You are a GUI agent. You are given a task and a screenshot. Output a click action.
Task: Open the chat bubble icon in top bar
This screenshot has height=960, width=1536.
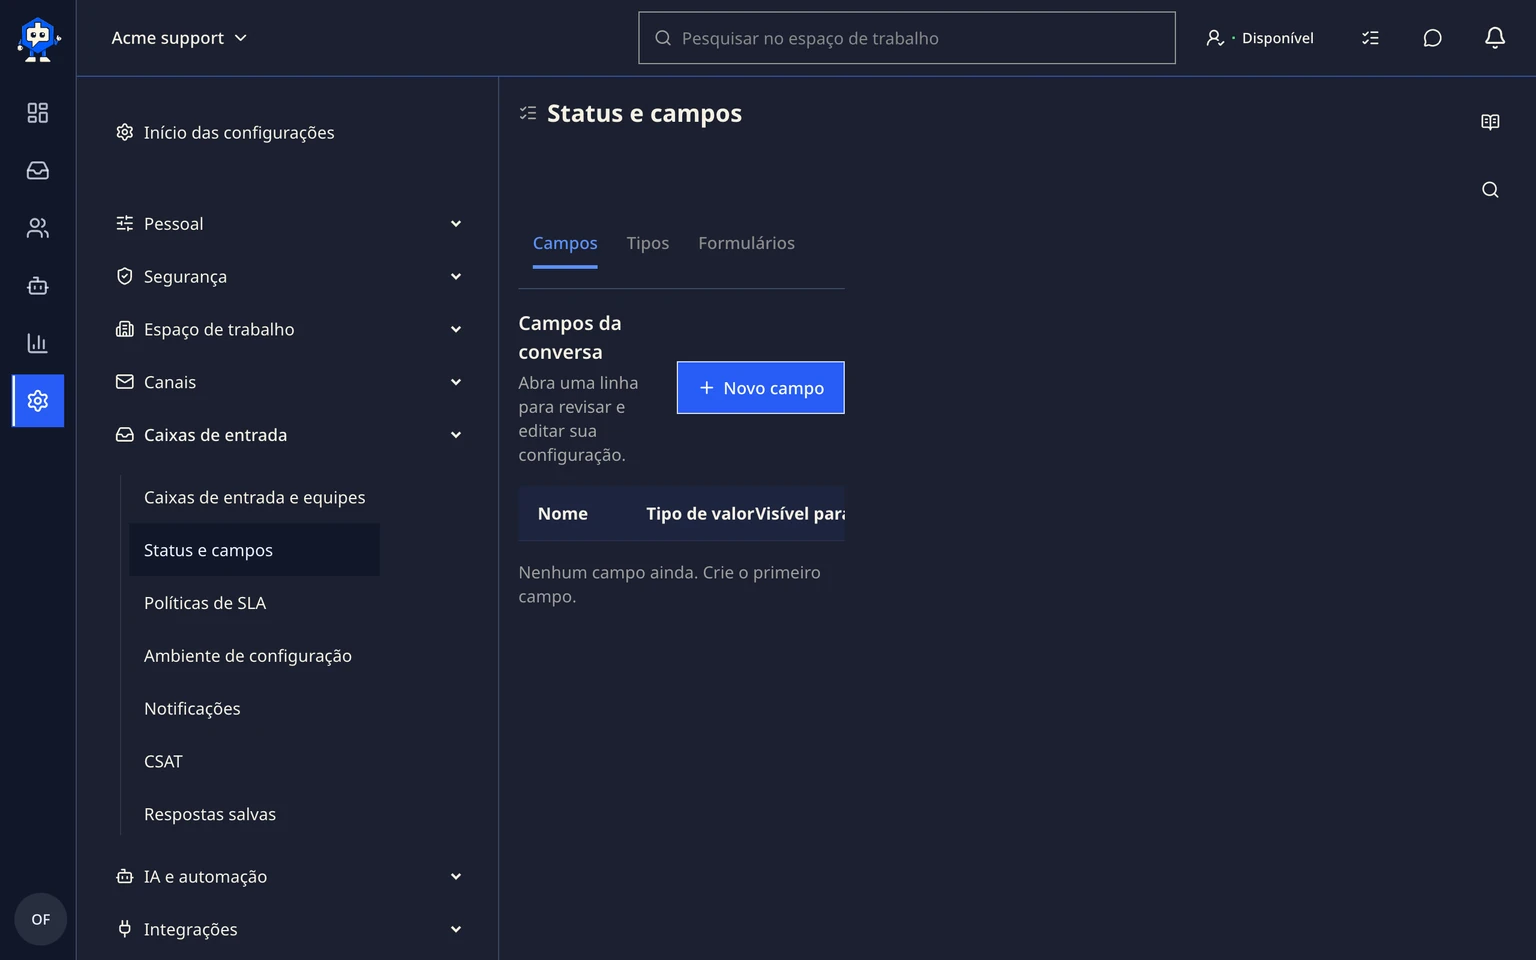click(1432, 38)
